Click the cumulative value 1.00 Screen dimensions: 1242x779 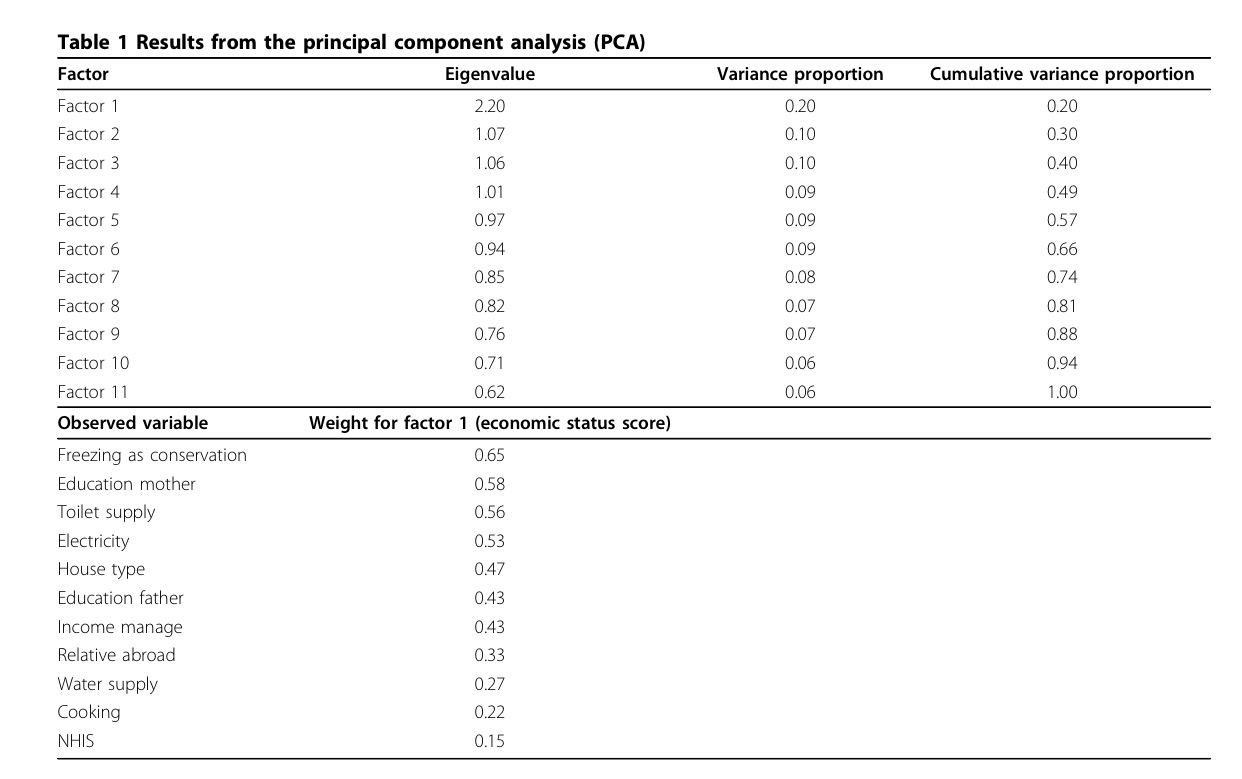tap(1062, 392)
